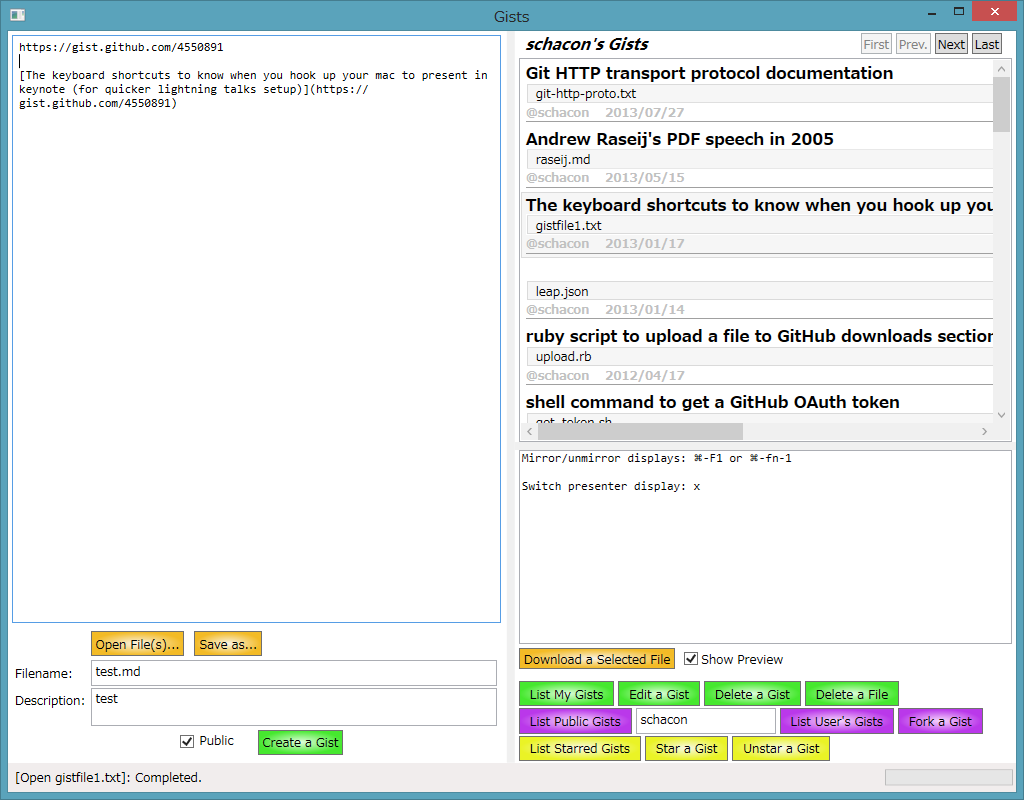Click the Delete a Gist button
This screenshot has height=800, width=1024.
pyautogui.click(x=752, y=694)
